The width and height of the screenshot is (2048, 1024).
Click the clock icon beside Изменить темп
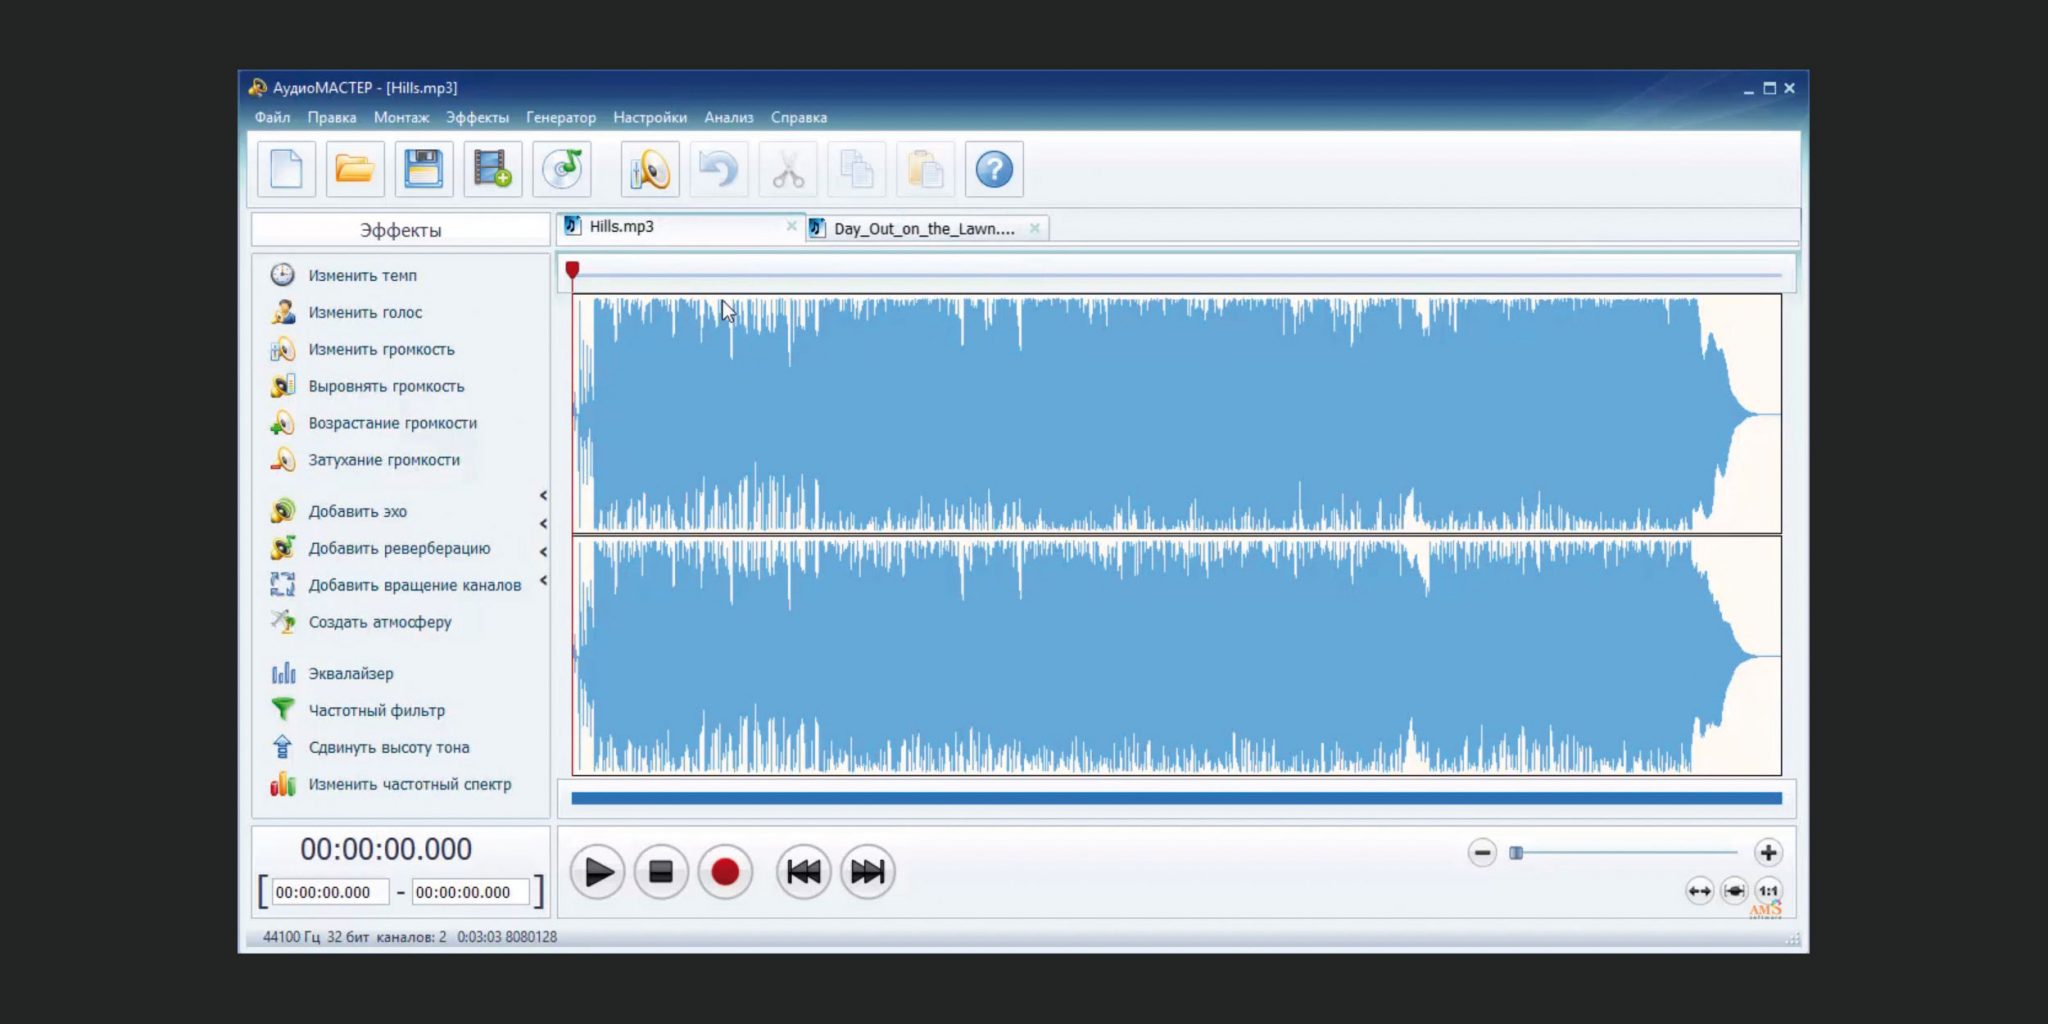click(x=283, y=275)
